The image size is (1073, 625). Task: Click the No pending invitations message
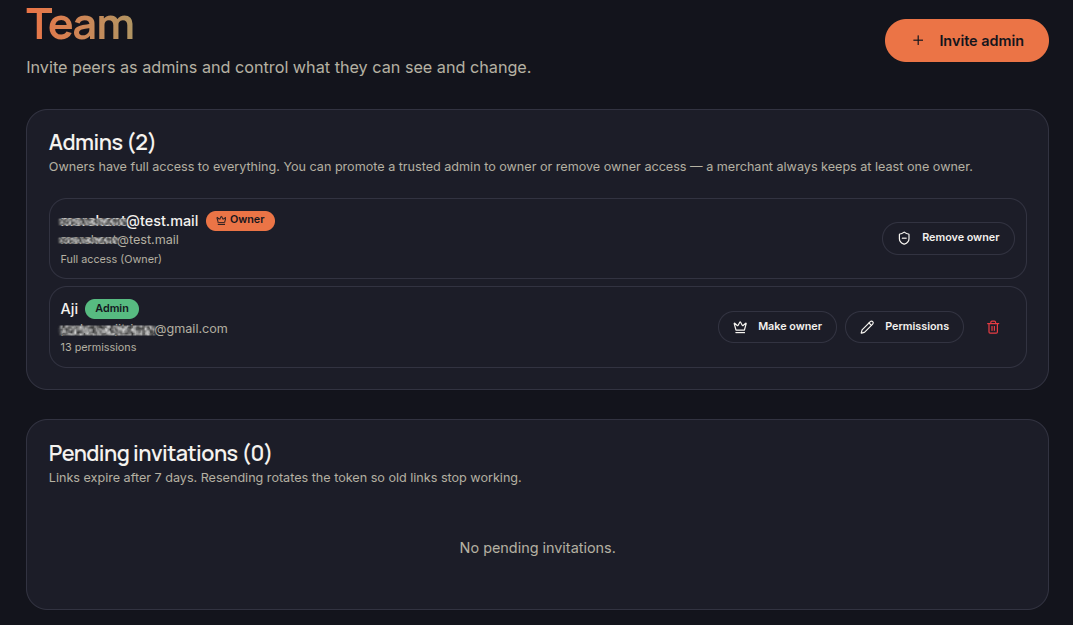(x=537, y=548)
